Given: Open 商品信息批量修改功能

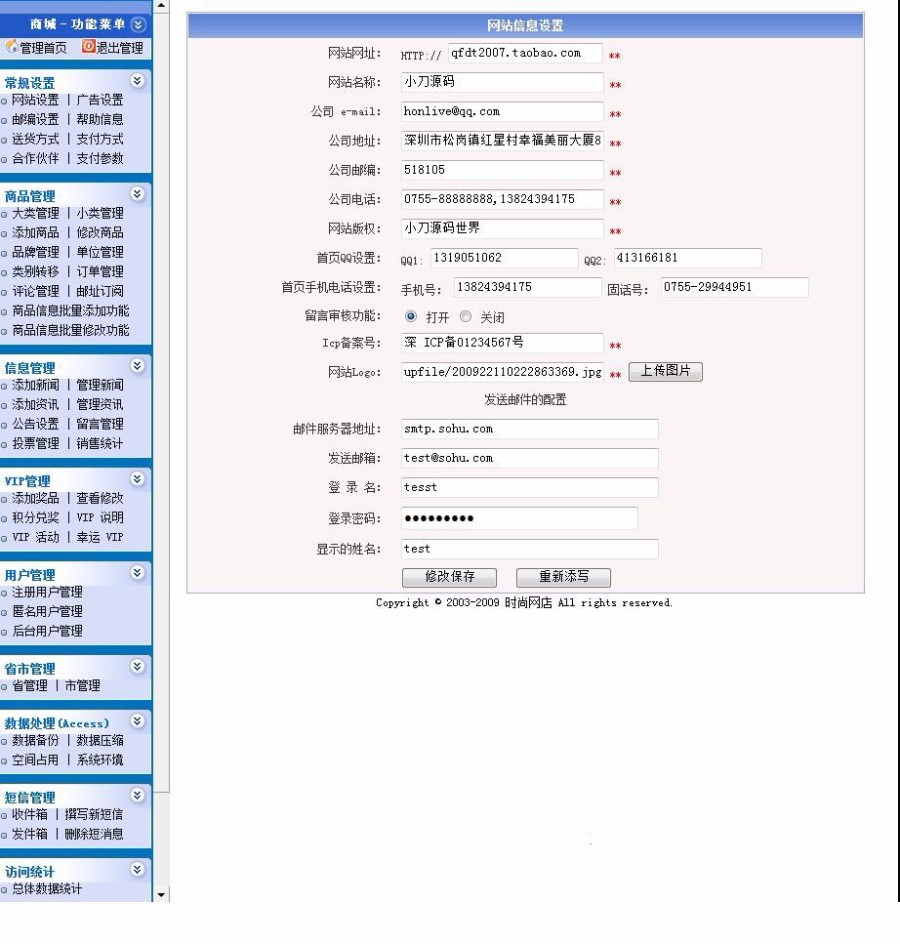Looking at the screenshot, I should click(x=70, y=330).
